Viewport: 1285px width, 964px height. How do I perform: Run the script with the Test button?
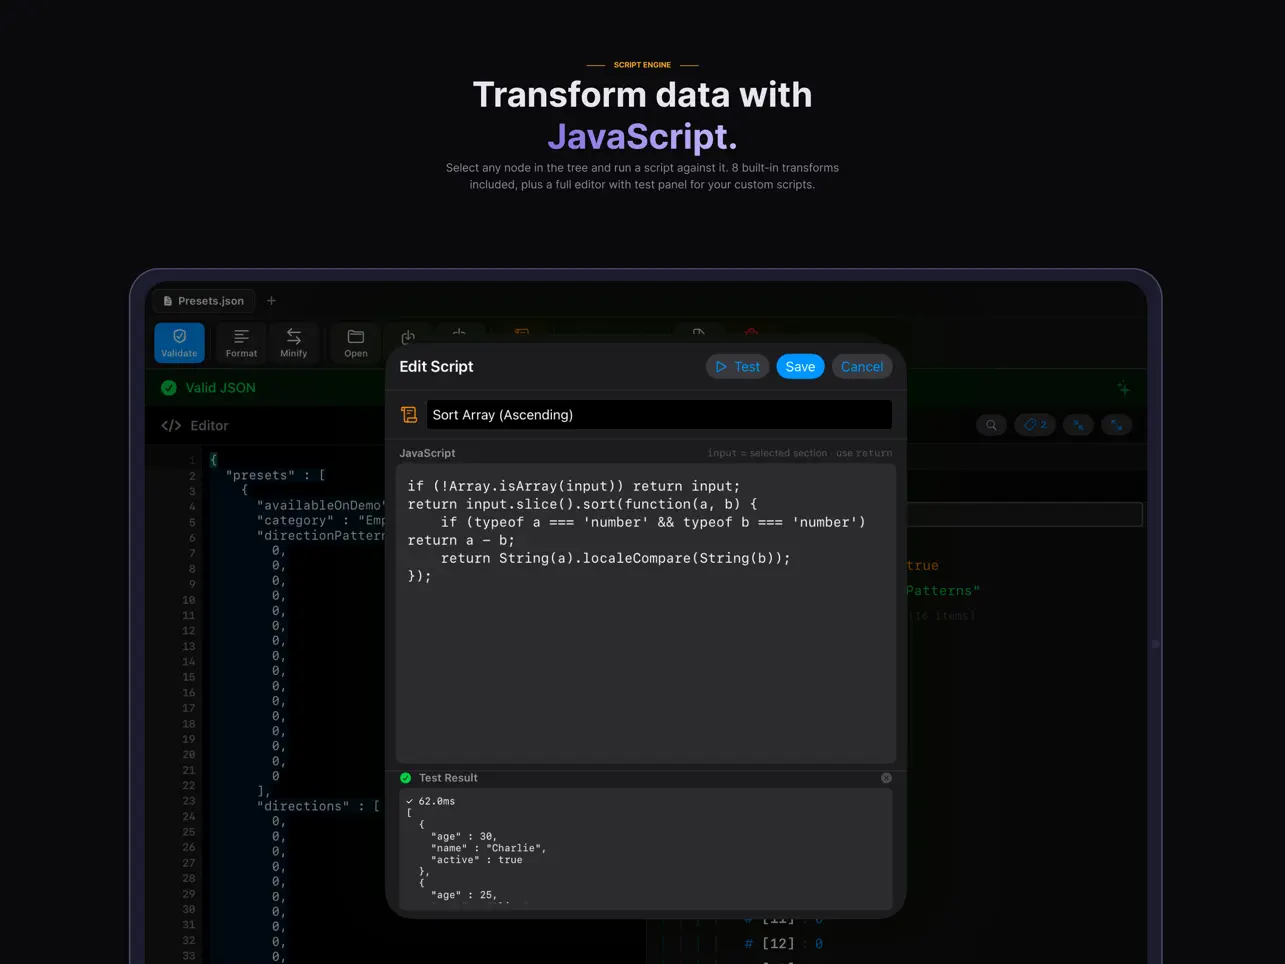coord(737,366)
